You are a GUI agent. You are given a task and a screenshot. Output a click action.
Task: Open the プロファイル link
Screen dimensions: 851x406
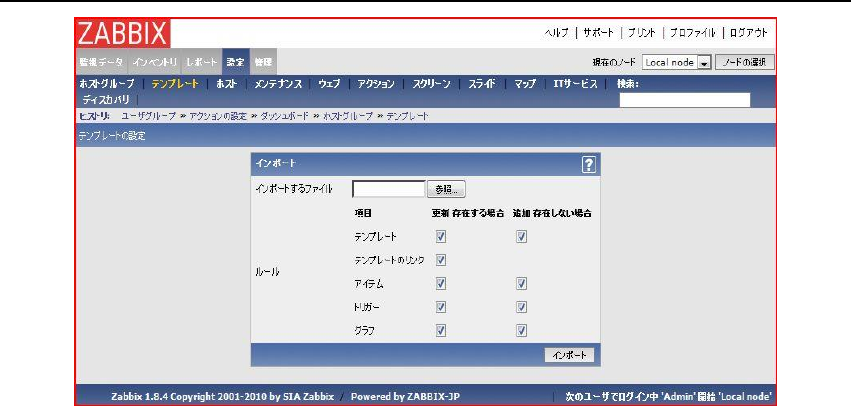(693, 33)
